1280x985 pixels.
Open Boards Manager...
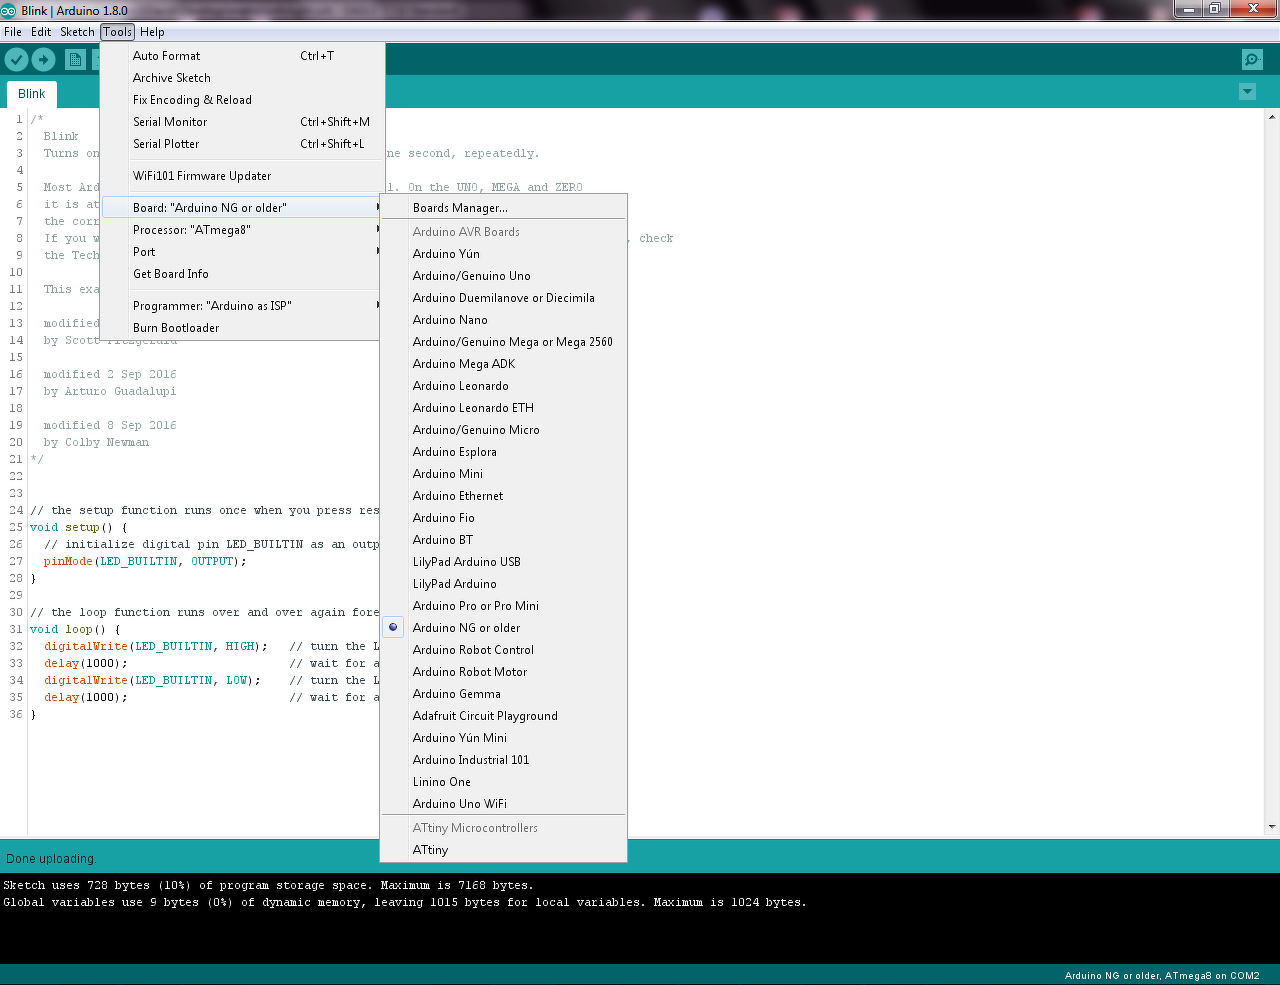(504, 208)
